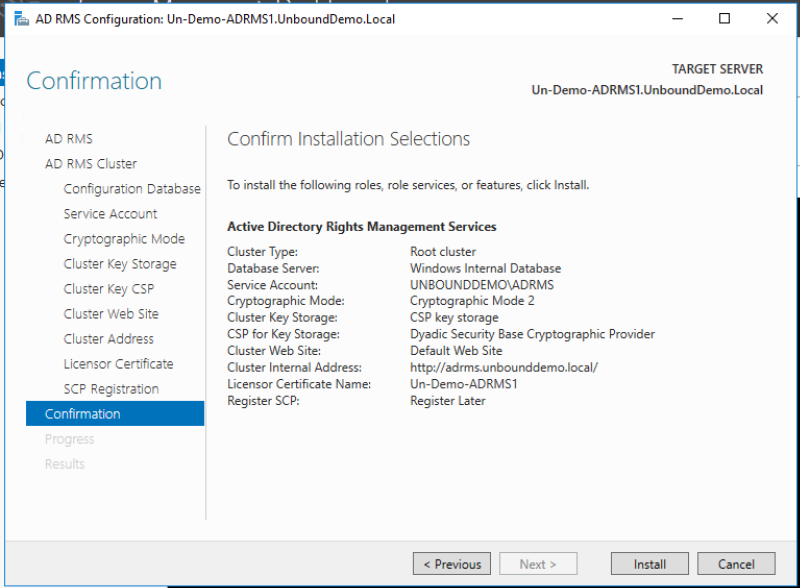
Task: Click the disabled Progress step
Action: 69,439
